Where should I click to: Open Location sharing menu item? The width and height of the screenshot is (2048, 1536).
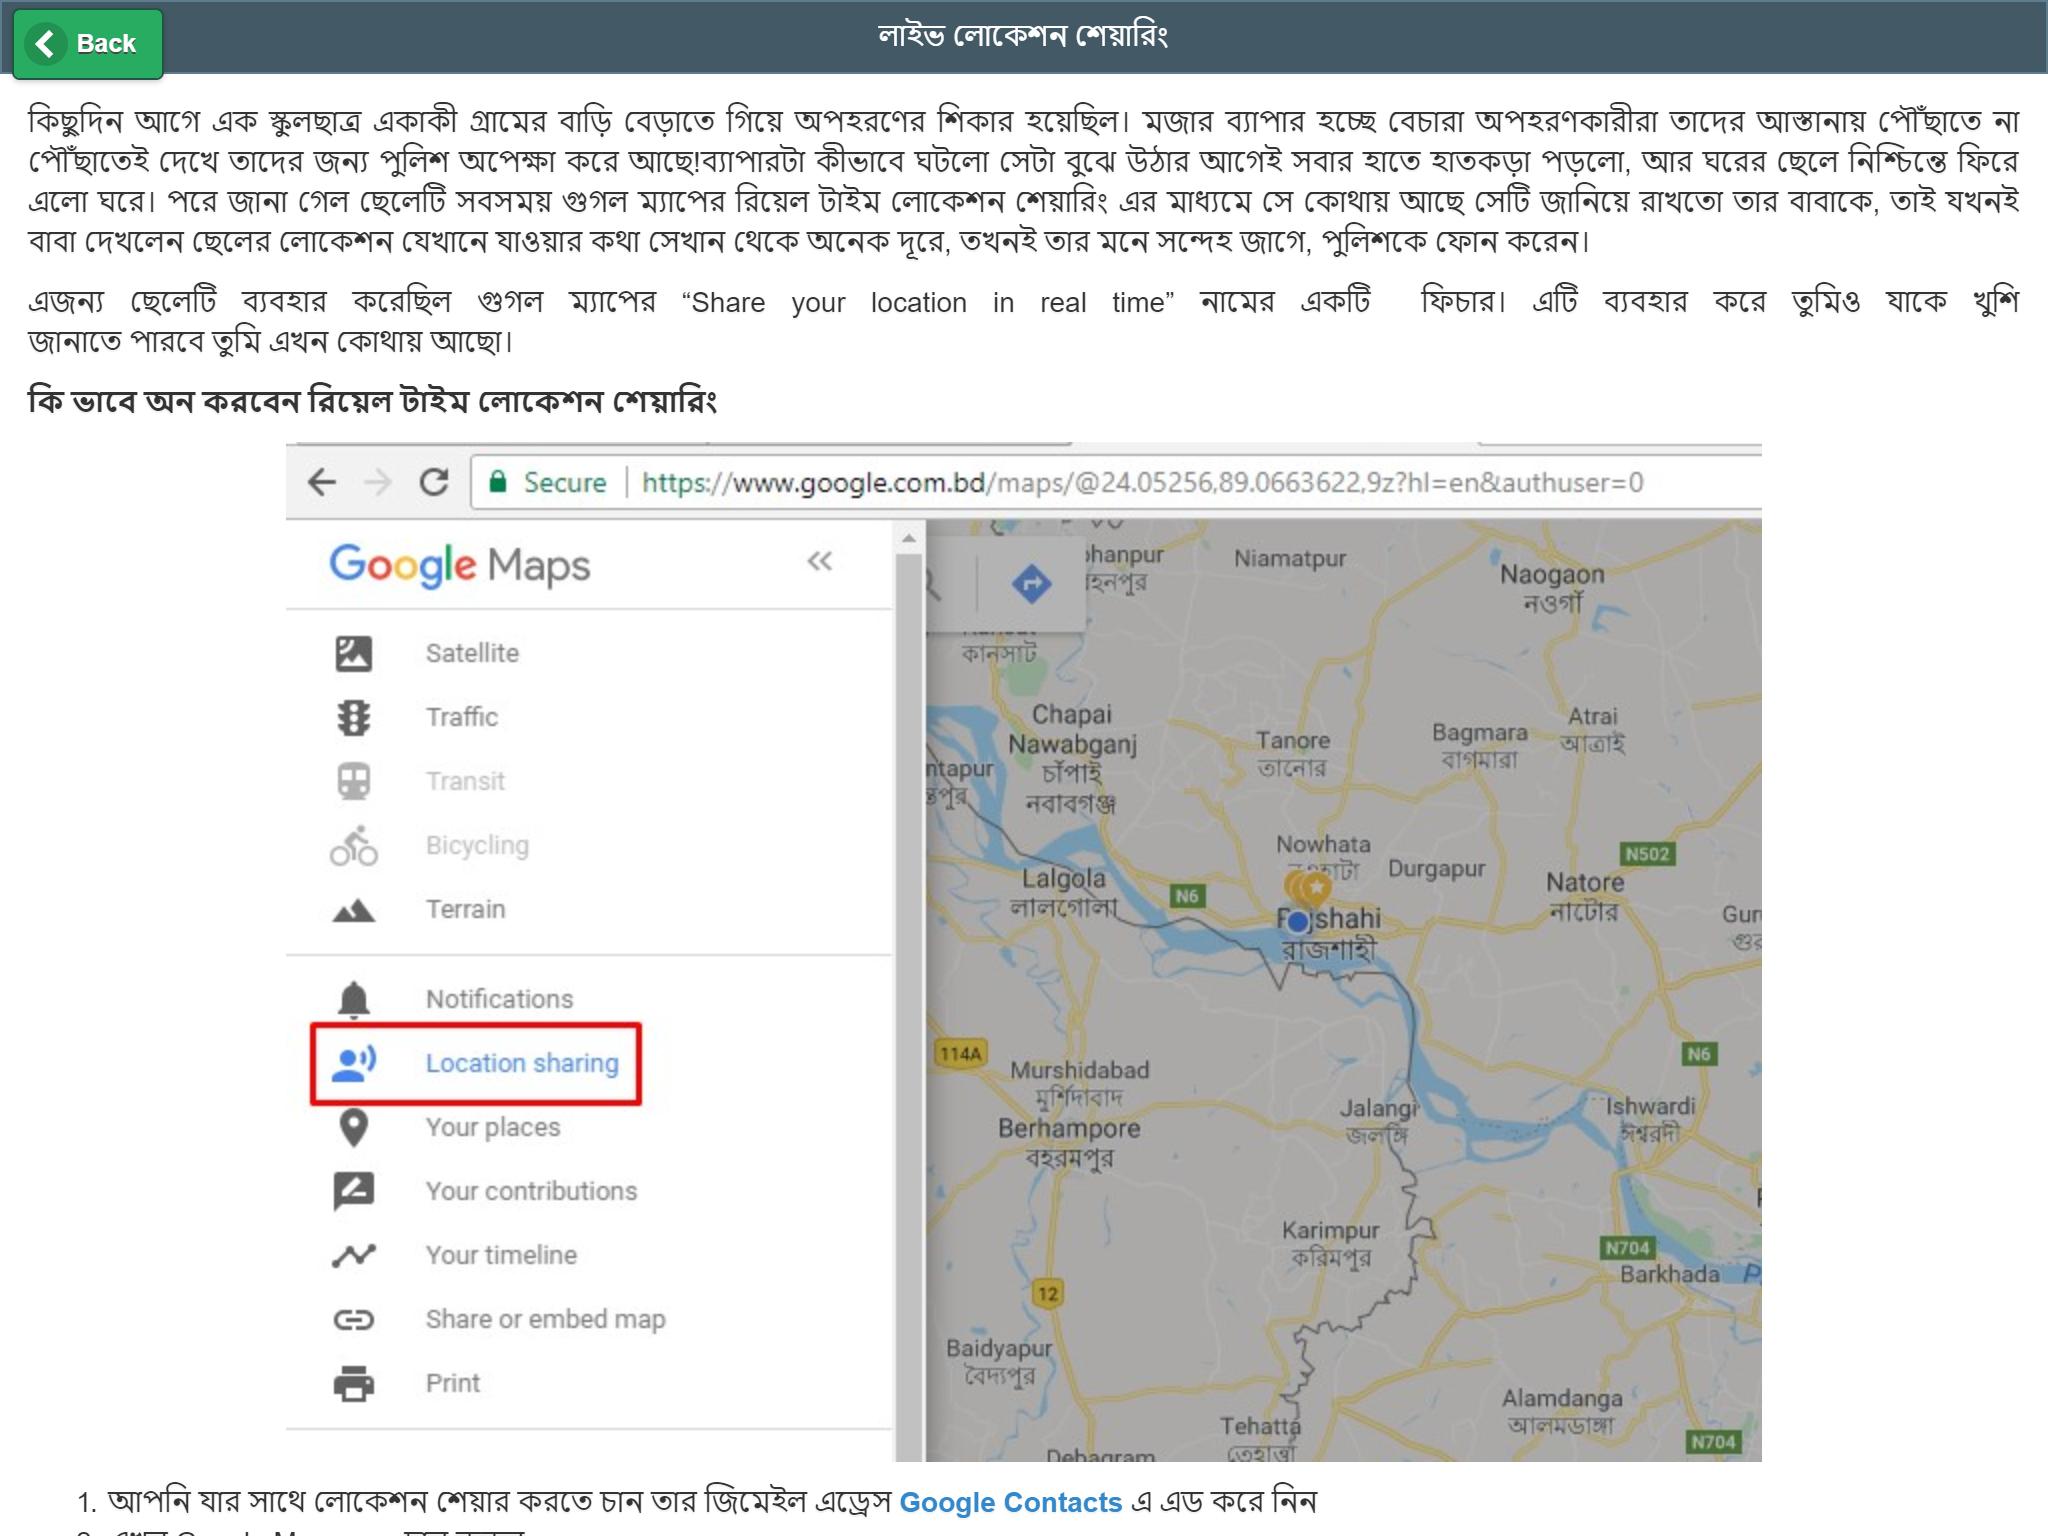(476, 1063)
